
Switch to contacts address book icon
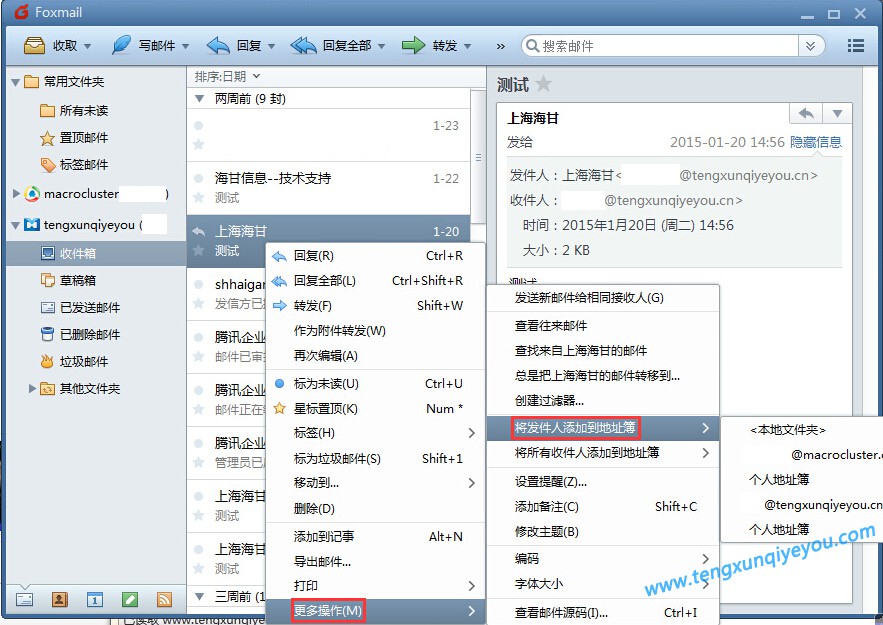click(x=60, y=599)
